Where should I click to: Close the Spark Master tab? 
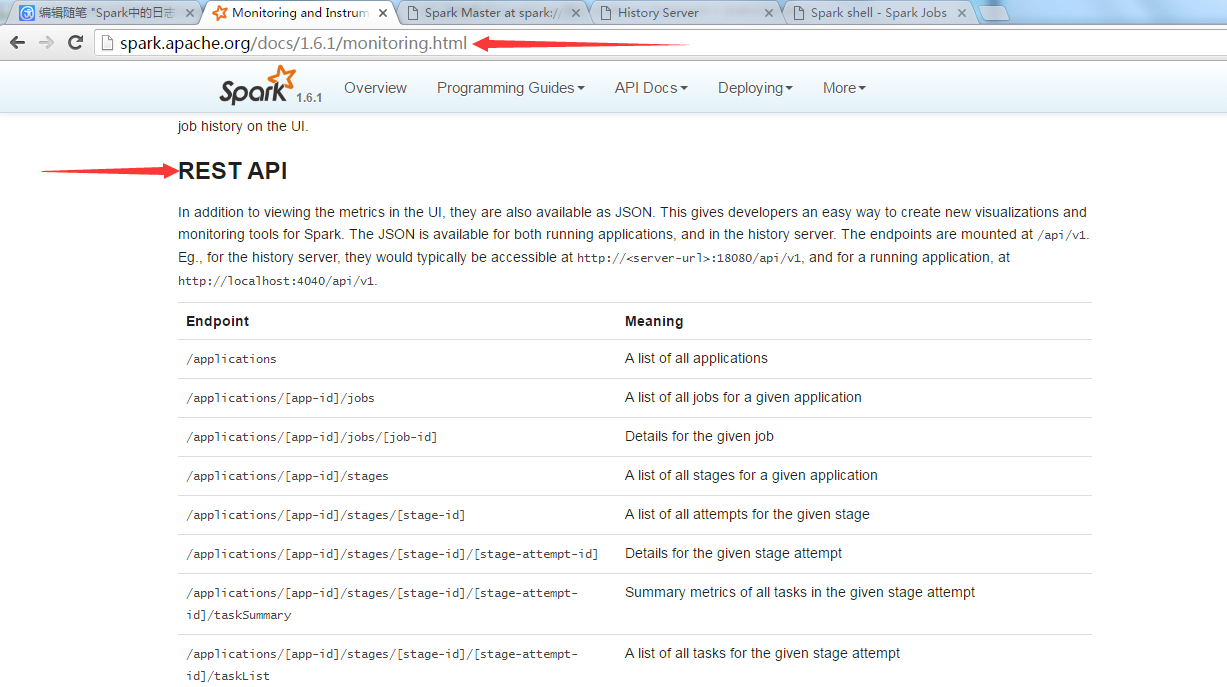coord(576,13)
